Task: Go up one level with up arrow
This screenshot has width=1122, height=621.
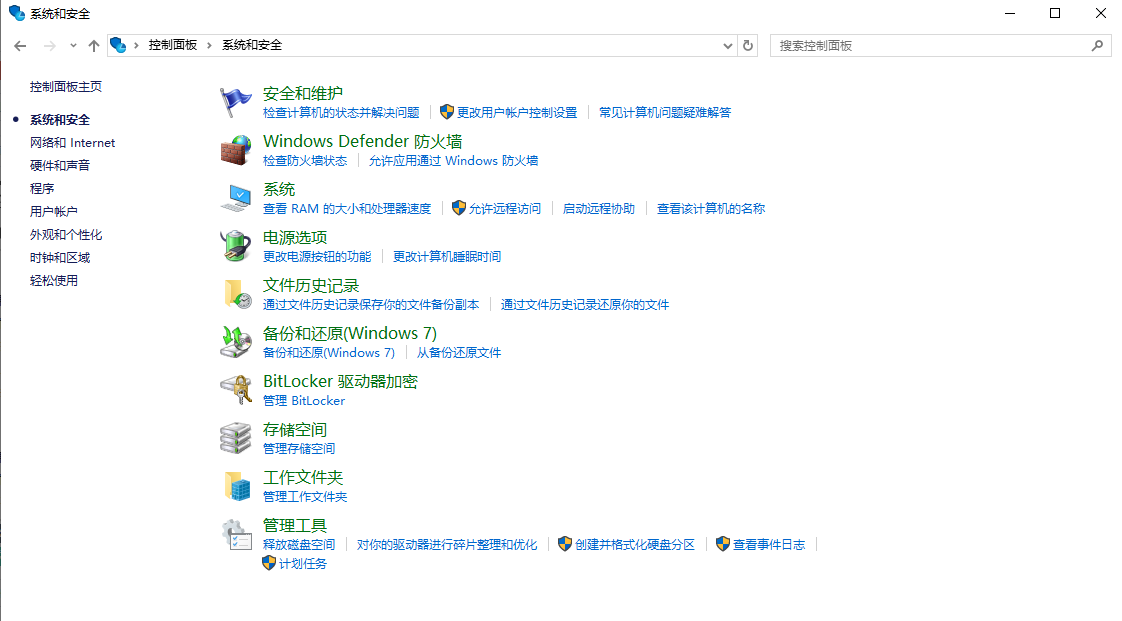Action: pyautogui.click(x=94, y=46)
